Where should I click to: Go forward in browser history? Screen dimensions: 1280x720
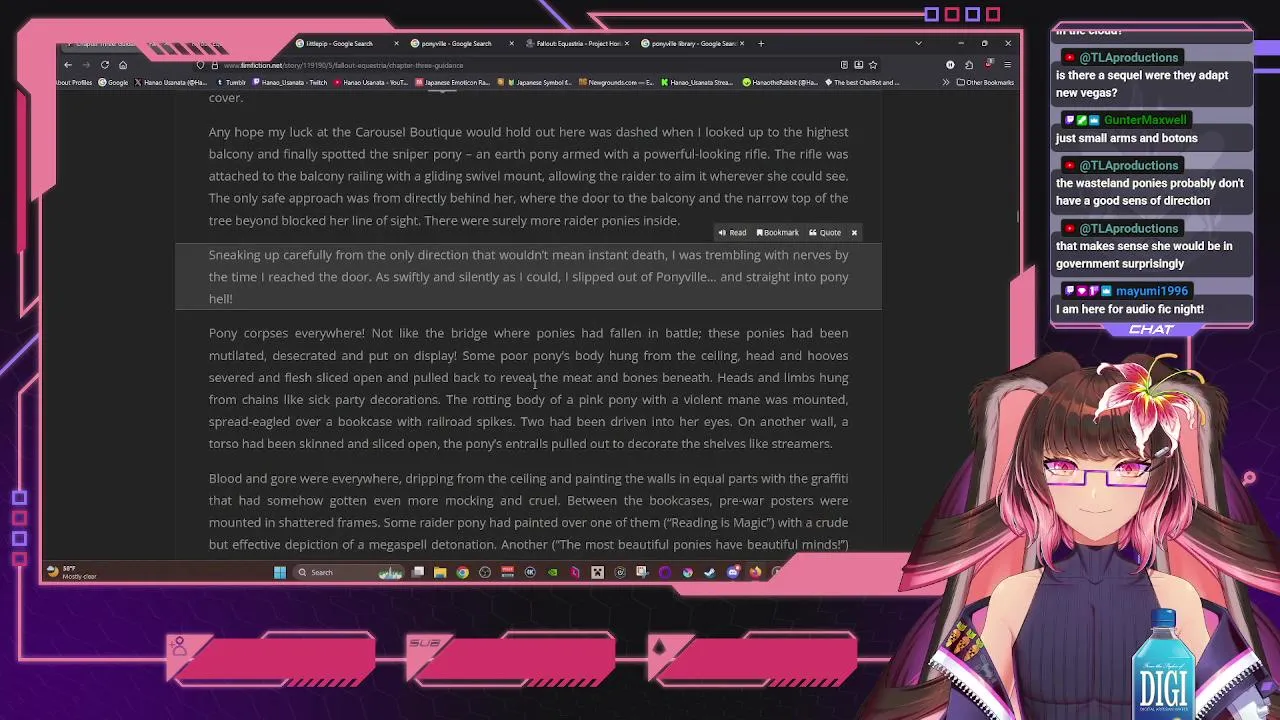(x=86, y=65)
